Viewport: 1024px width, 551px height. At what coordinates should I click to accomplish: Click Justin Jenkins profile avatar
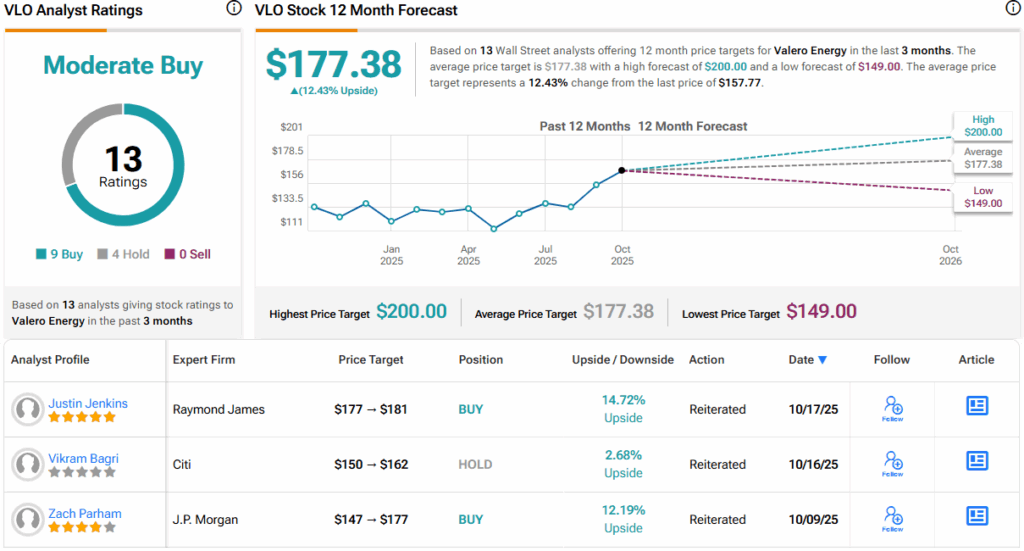click(27, 409)
